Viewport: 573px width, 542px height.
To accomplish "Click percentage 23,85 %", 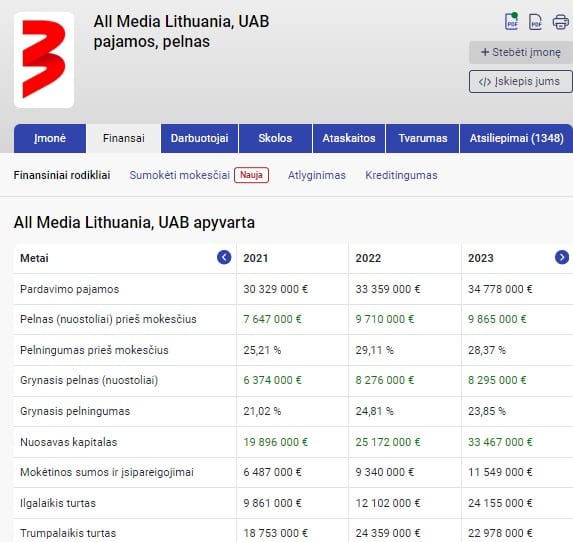I will click(x=487, y=411).
